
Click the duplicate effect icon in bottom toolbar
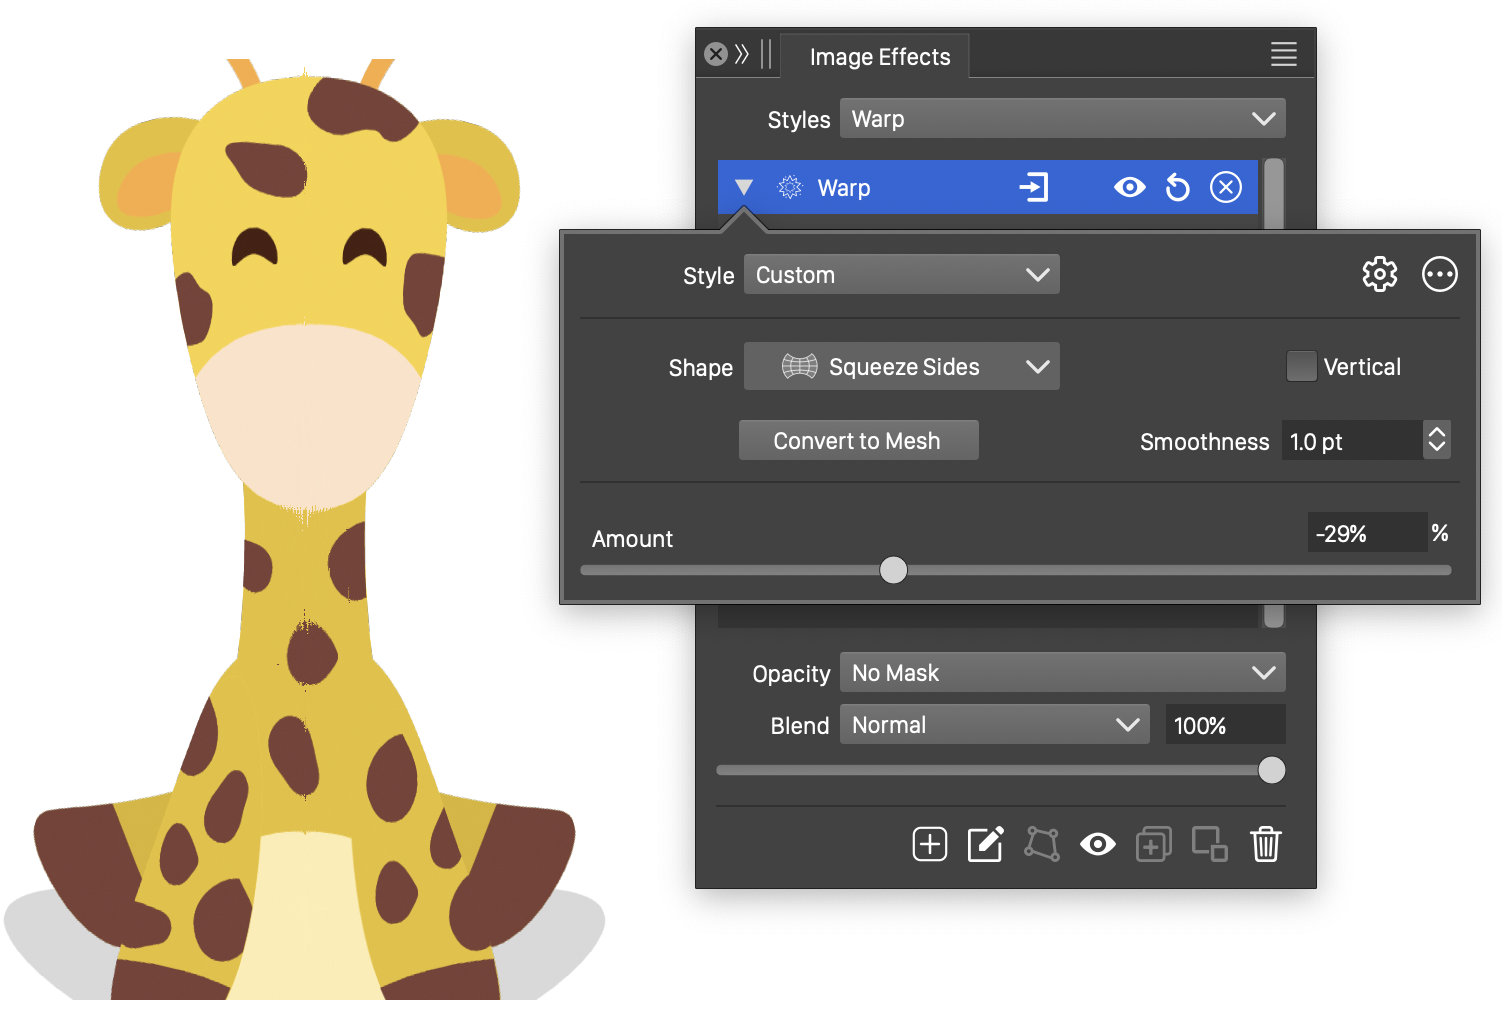pyautogui.click(x=1153, y=844)
